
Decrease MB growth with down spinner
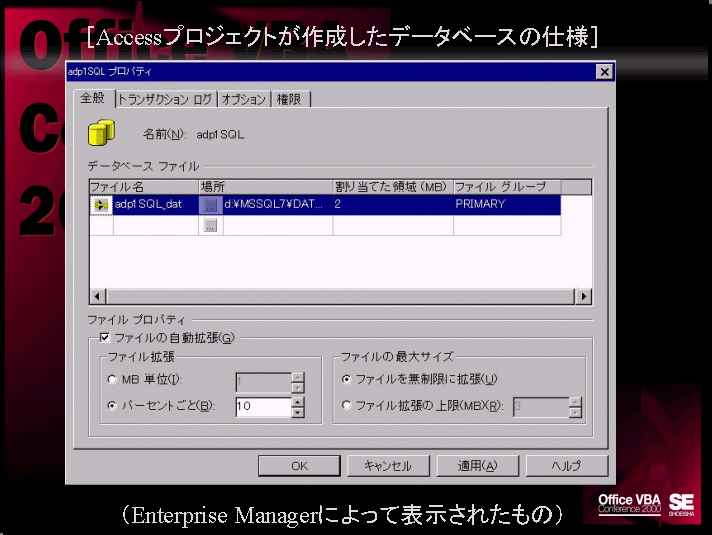coord(297,387)
